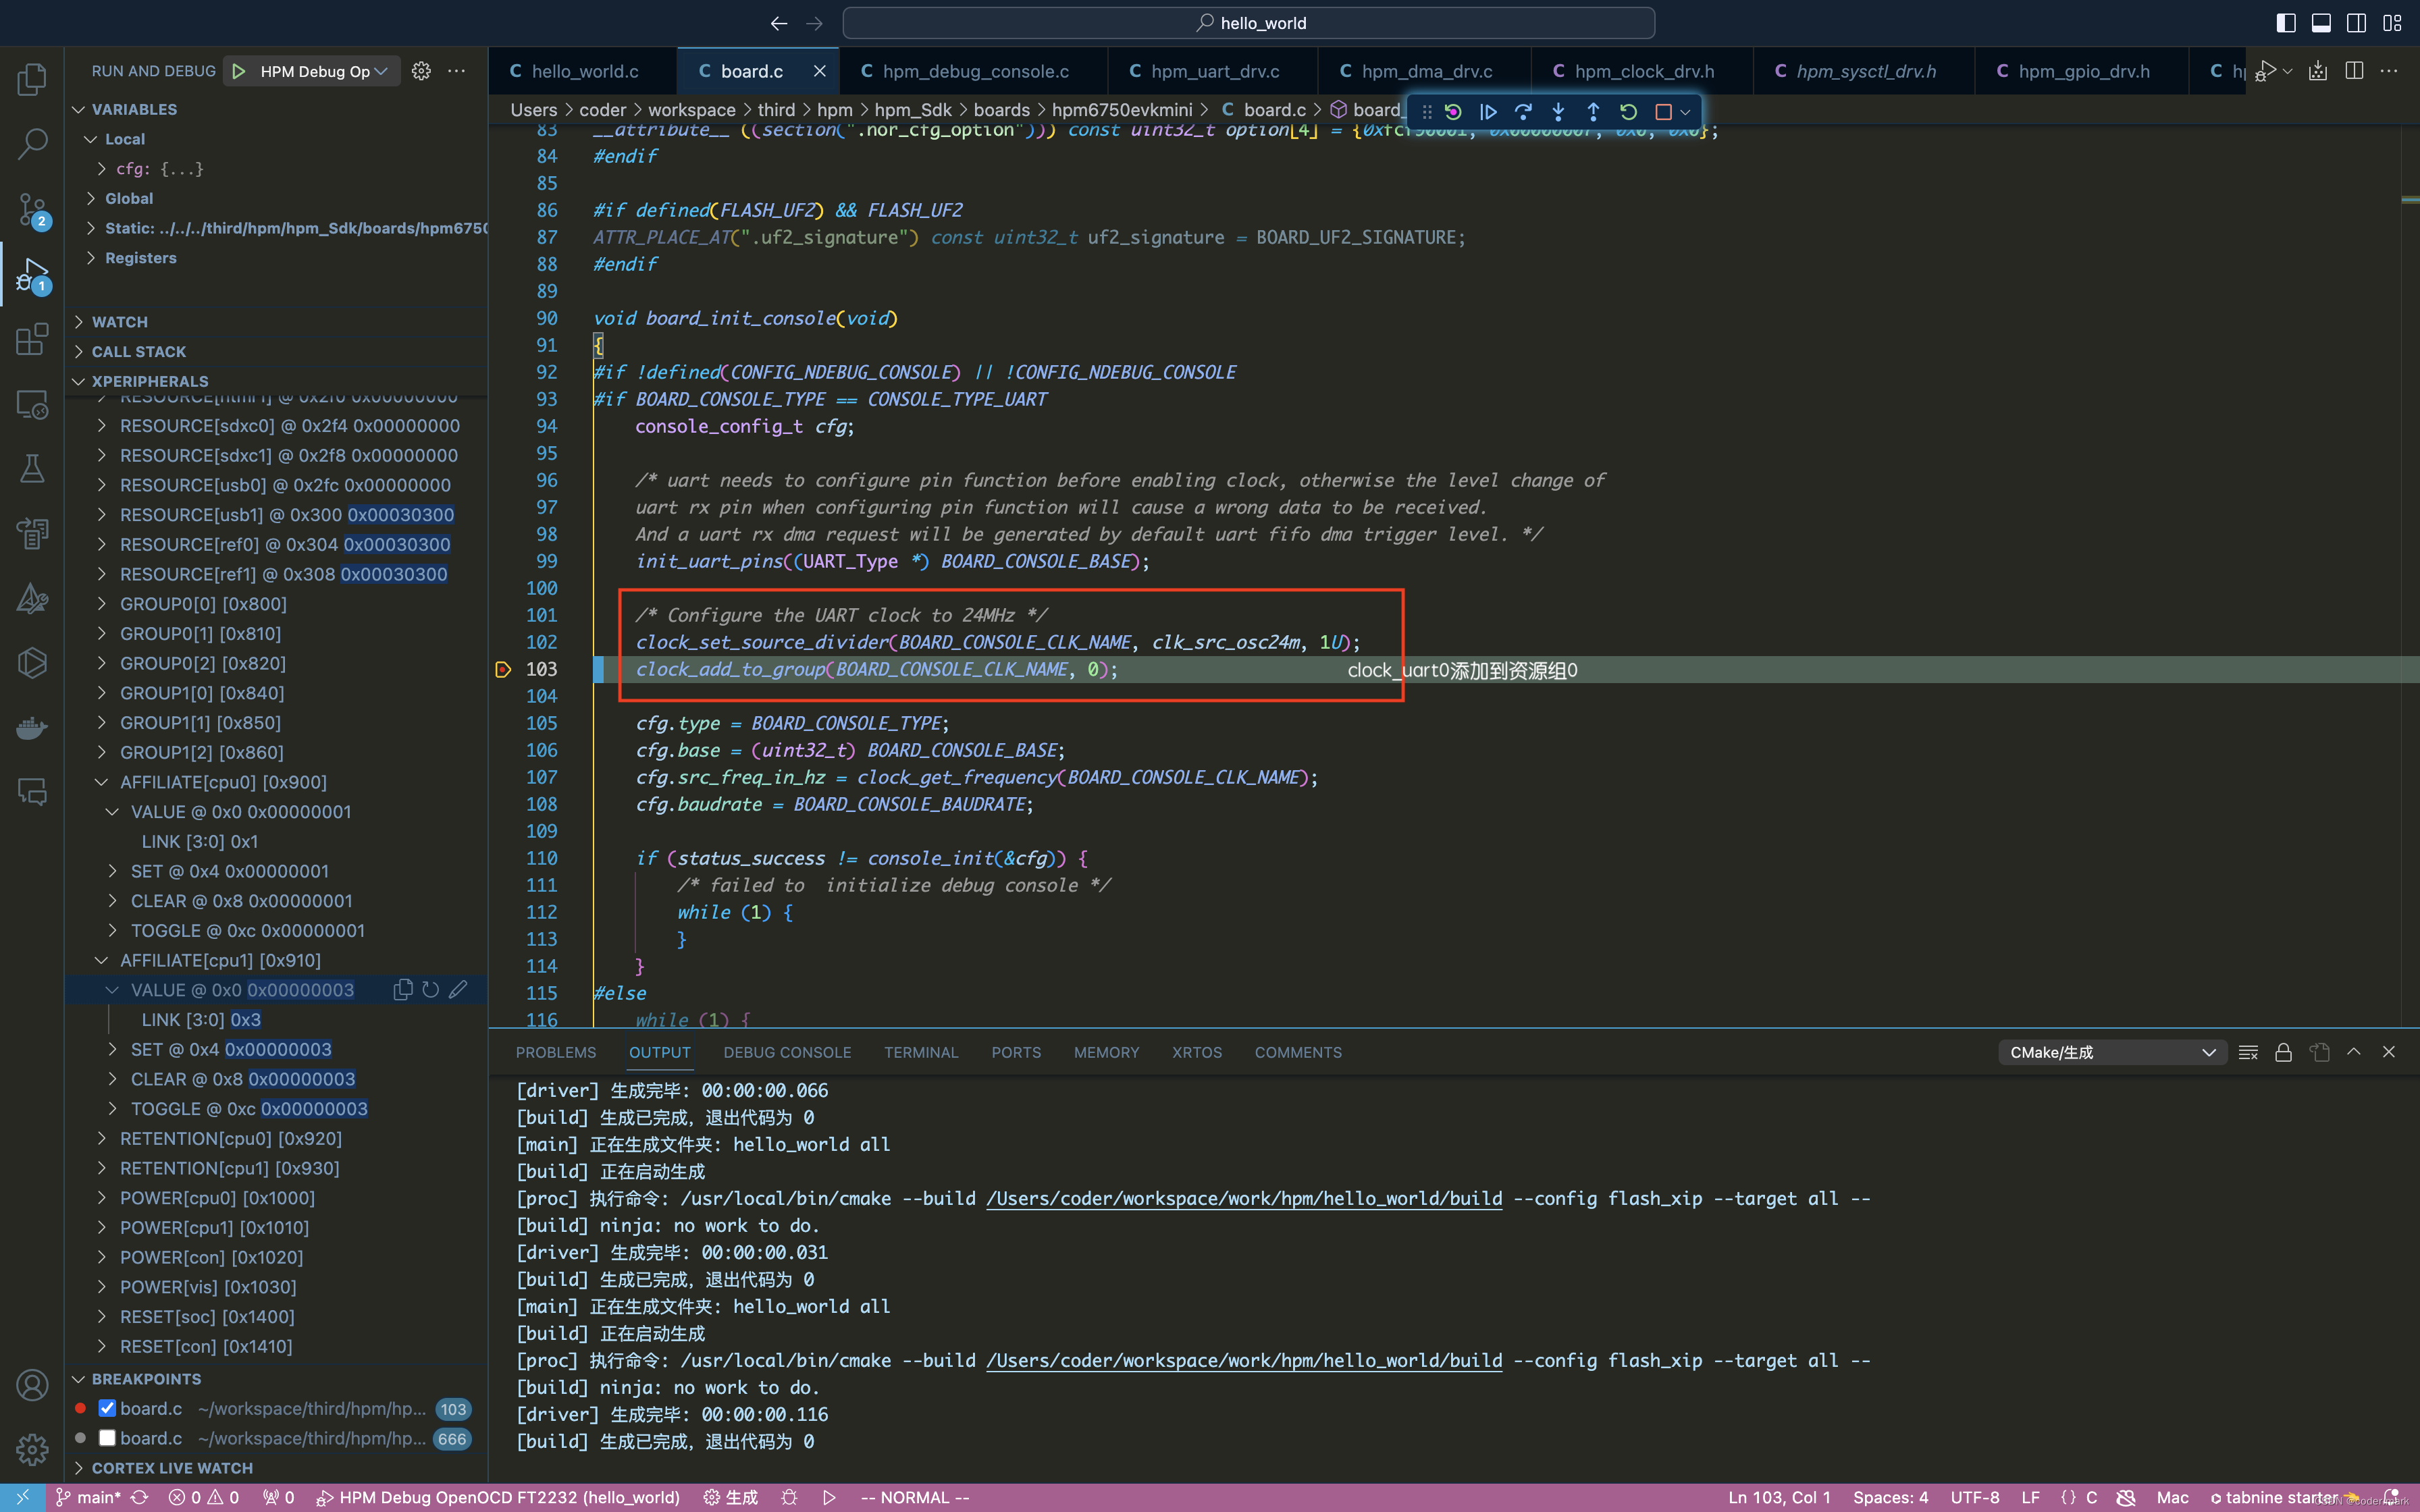Expand the Global variables scope
Screen dimensions: 2420x1512
(x=129, y=198)
